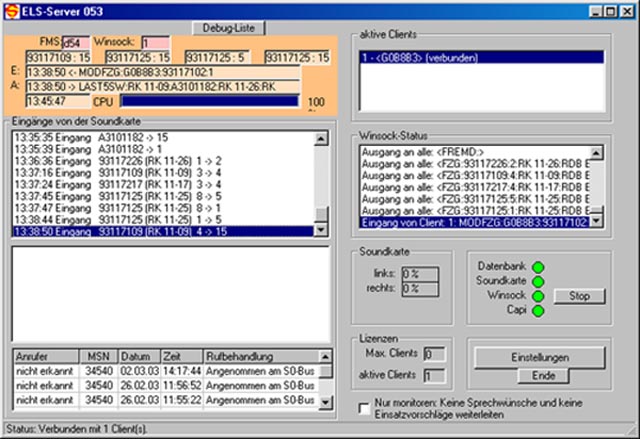
Task: Click the green Datenbank status indicator
Action: click(539, 267)
